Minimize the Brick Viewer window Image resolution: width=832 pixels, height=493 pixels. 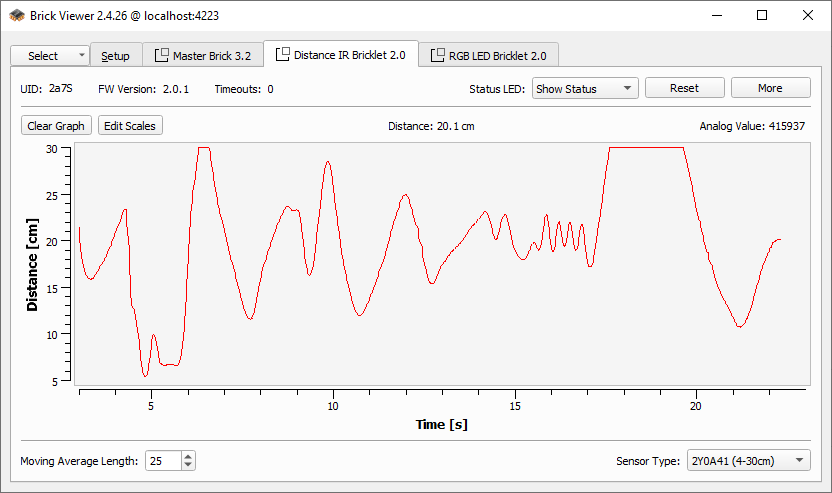point(716,15)
